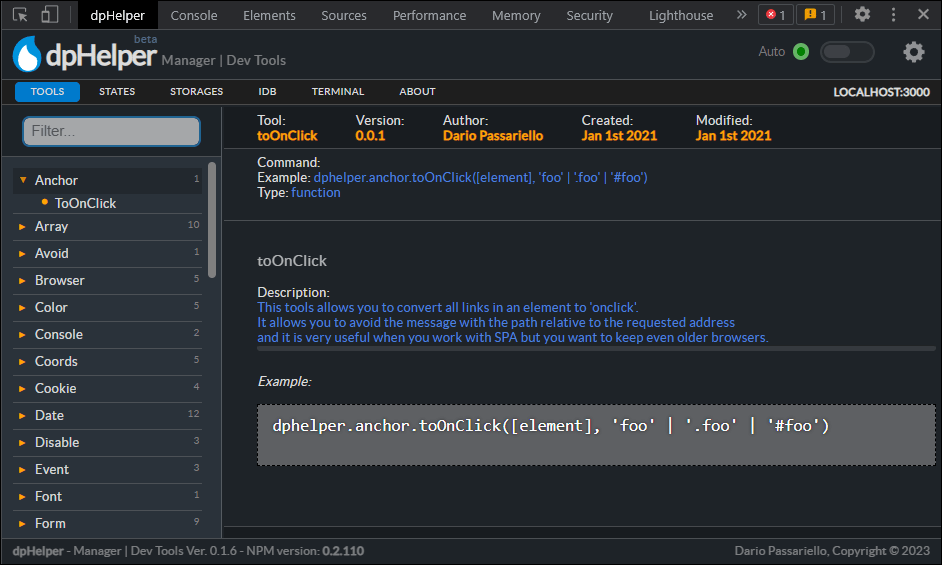This screenshot has height=565, width=942.
Task: Open the TERMINAL tab
Action: tap(338, 91)
